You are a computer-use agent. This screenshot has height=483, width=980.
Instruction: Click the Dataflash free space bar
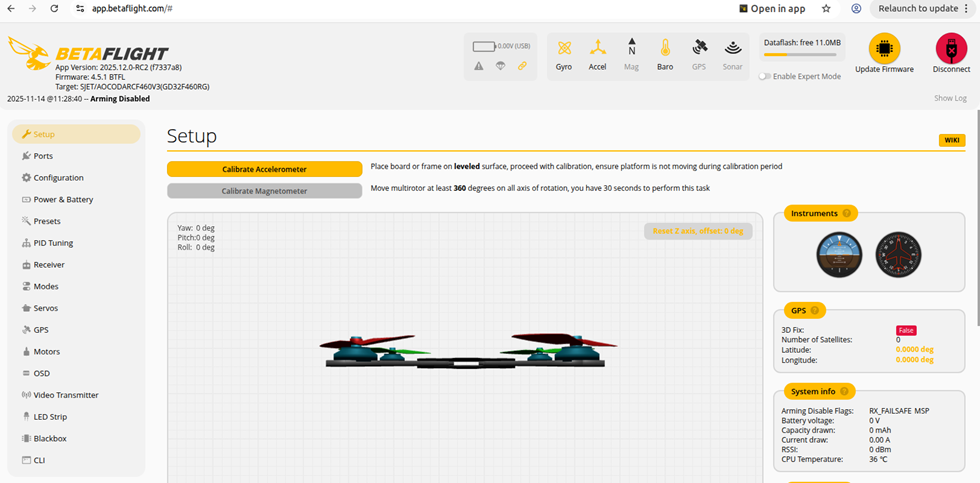point(803,57)
